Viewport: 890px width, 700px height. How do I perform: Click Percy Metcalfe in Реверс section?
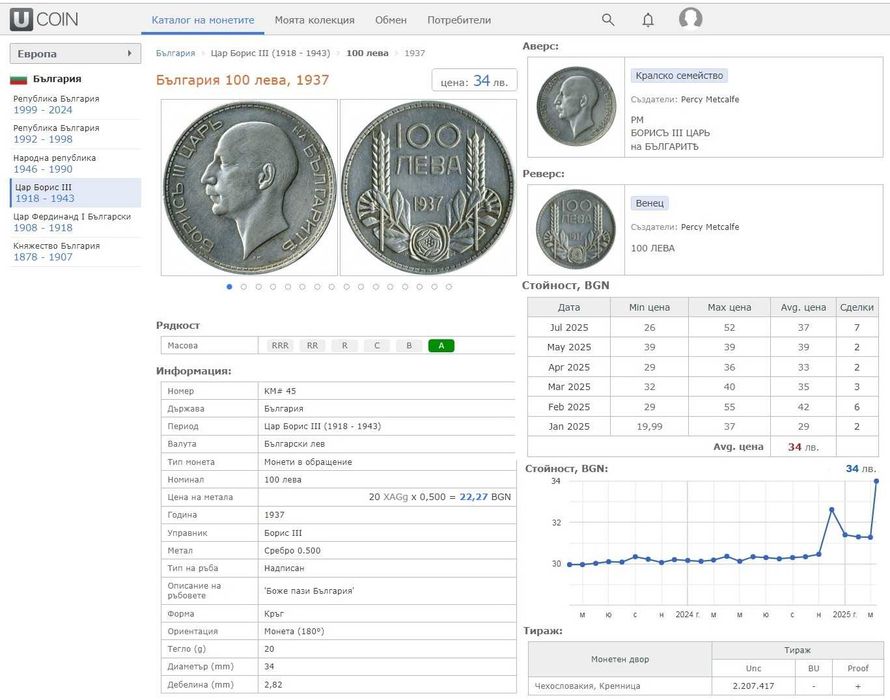pyautogui.click(x=710, y=227)
